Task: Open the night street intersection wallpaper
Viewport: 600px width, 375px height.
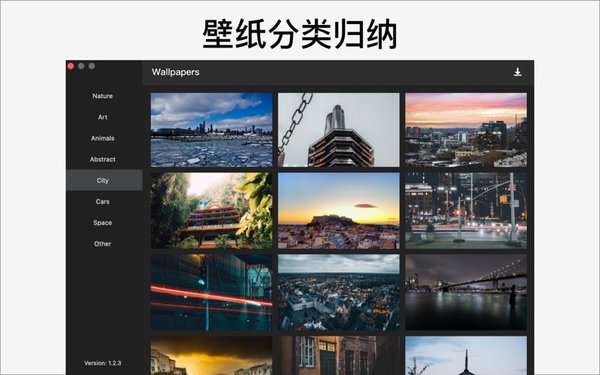Action: point(466,210)
